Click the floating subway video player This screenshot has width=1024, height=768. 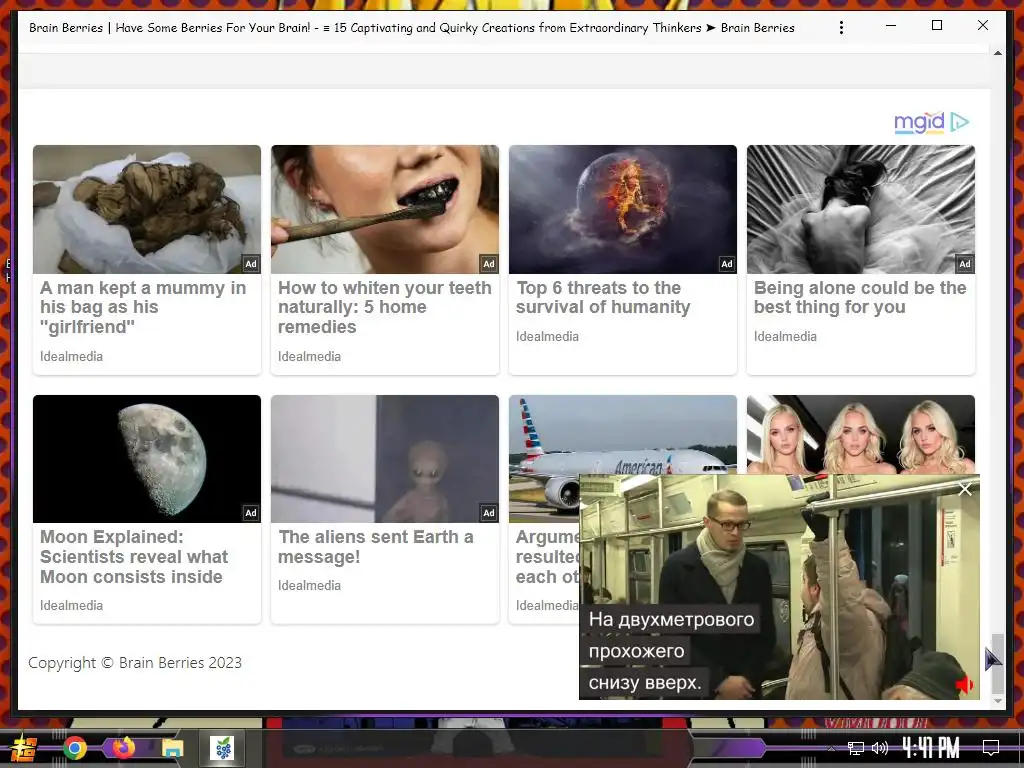click(x=779, y=587)
